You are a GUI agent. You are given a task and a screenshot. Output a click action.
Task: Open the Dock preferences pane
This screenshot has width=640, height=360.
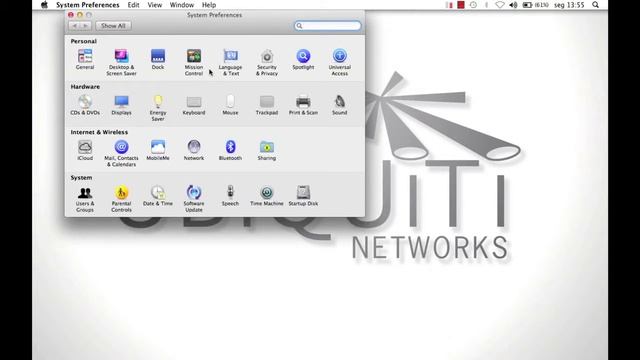pos(158,60)
